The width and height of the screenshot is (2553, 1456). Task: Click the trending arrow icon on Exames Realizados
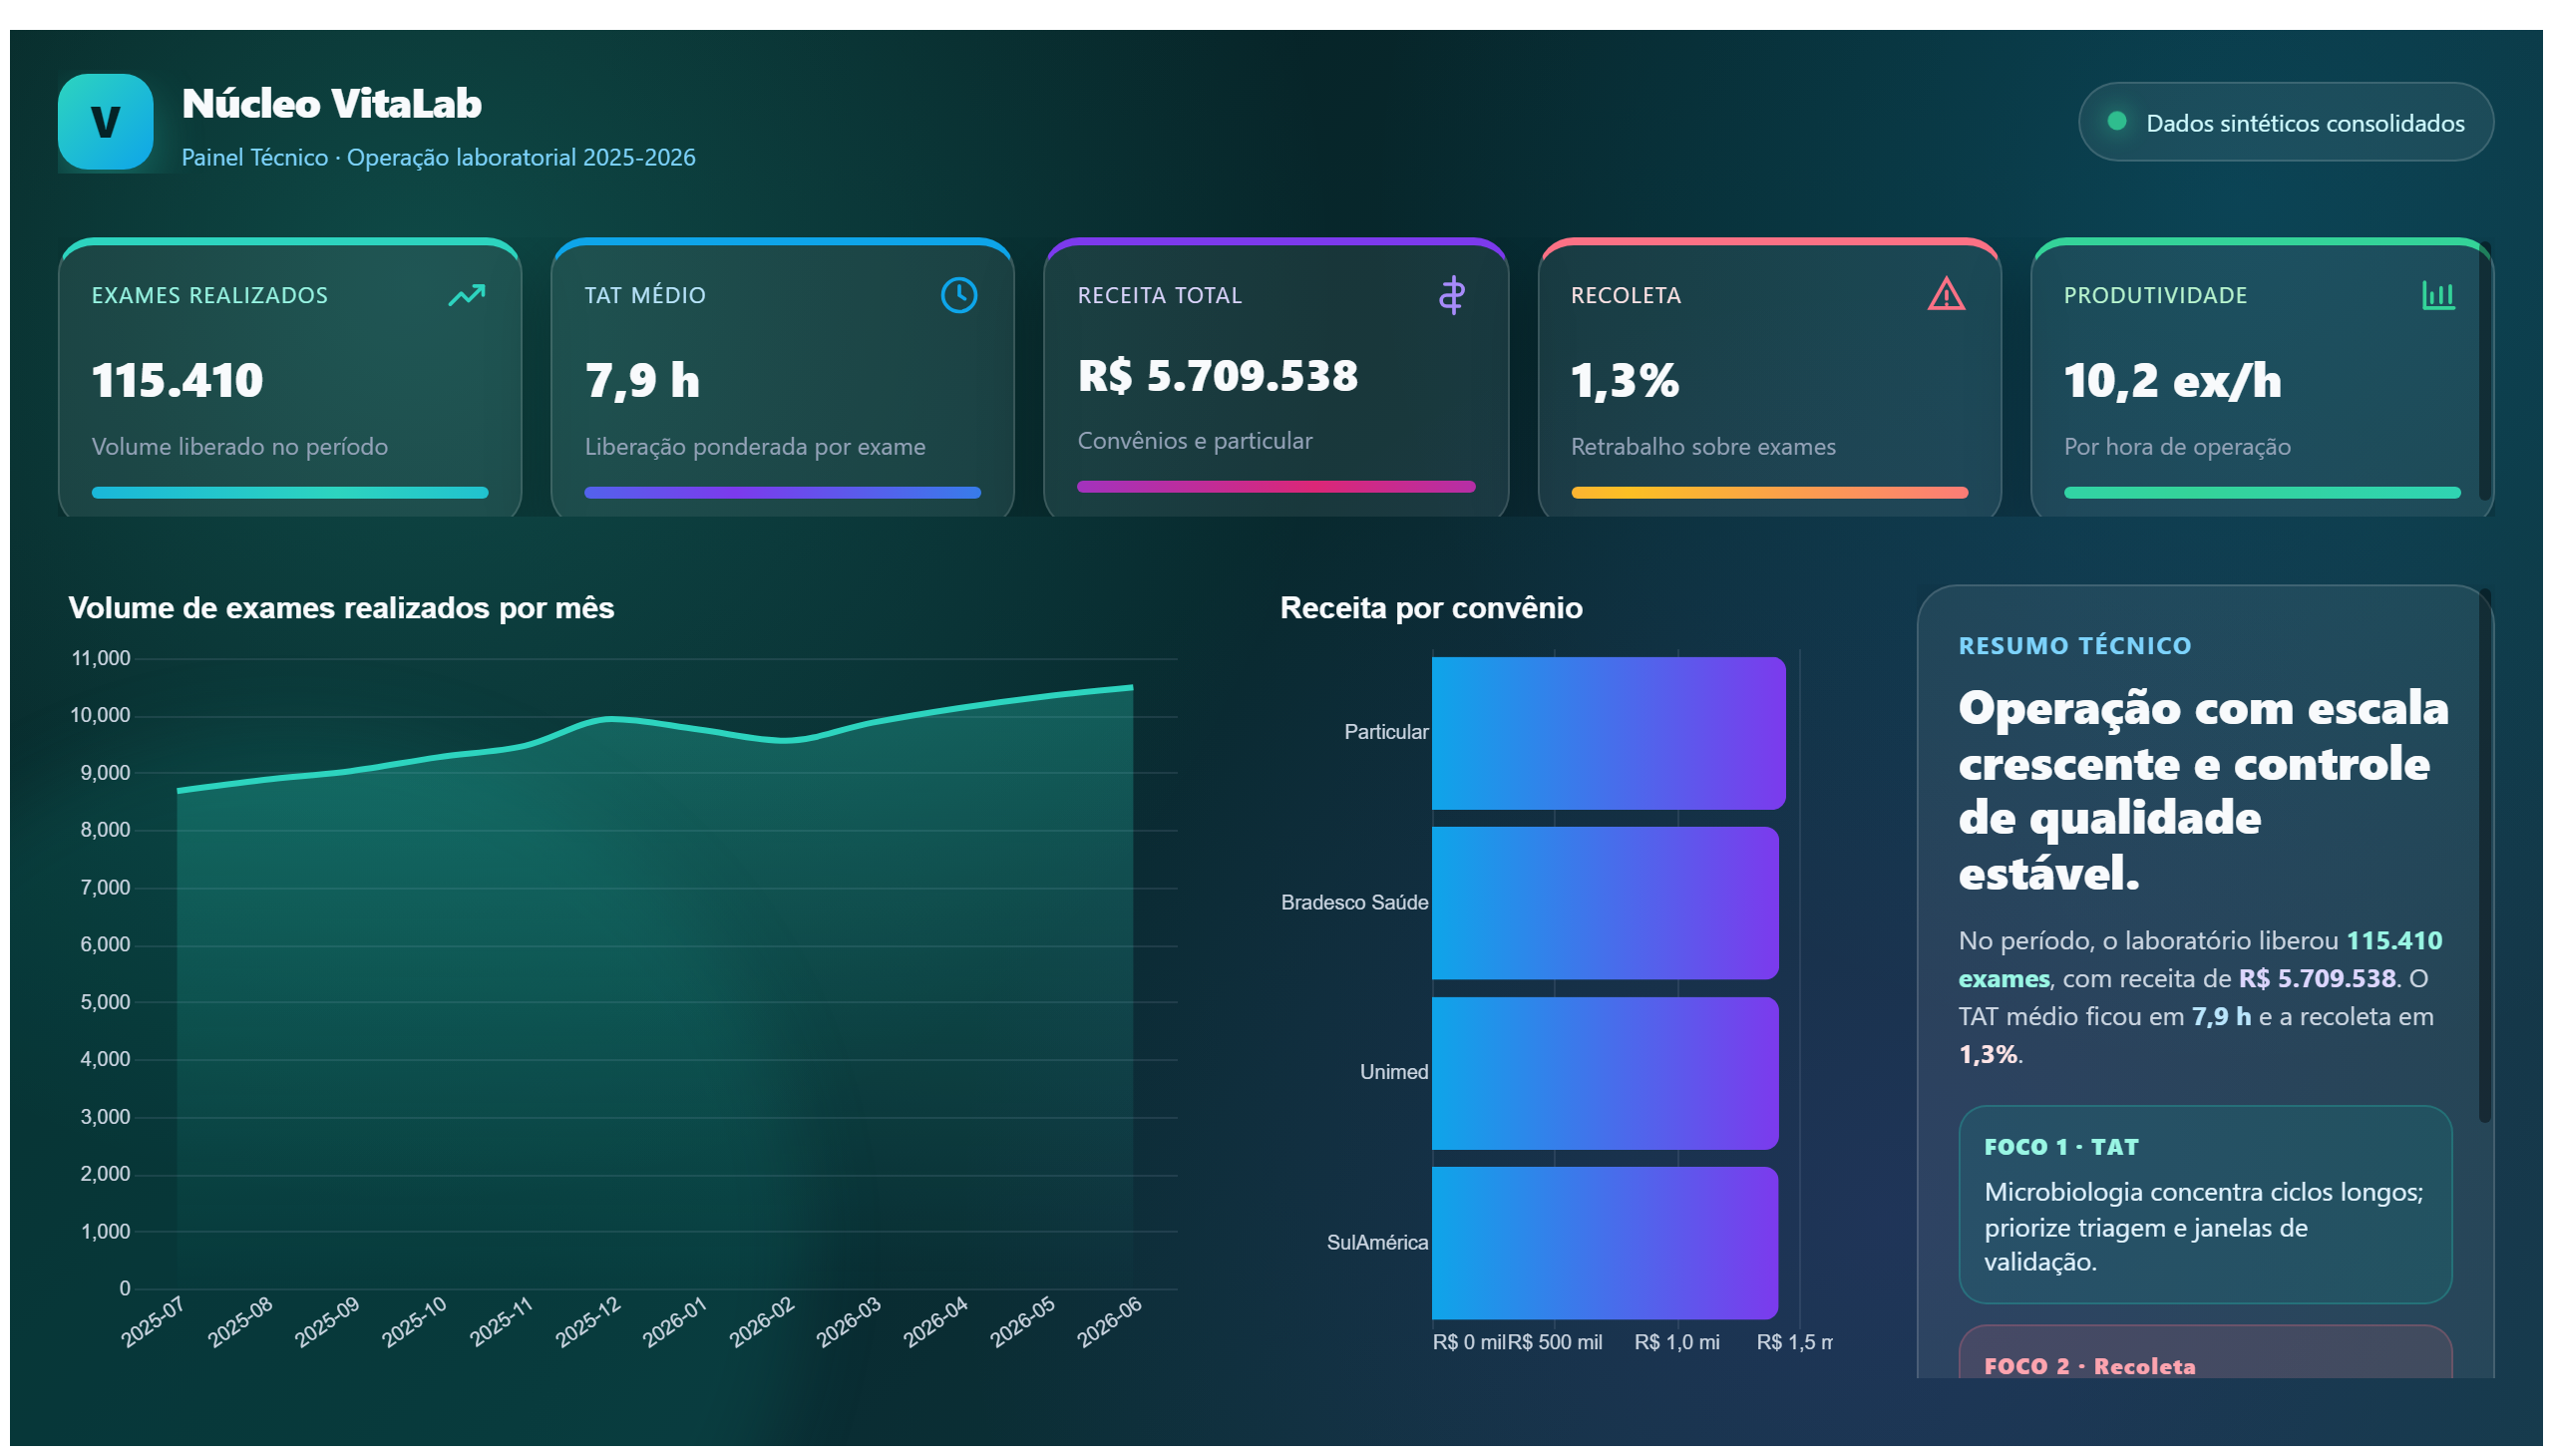[466, 295]
